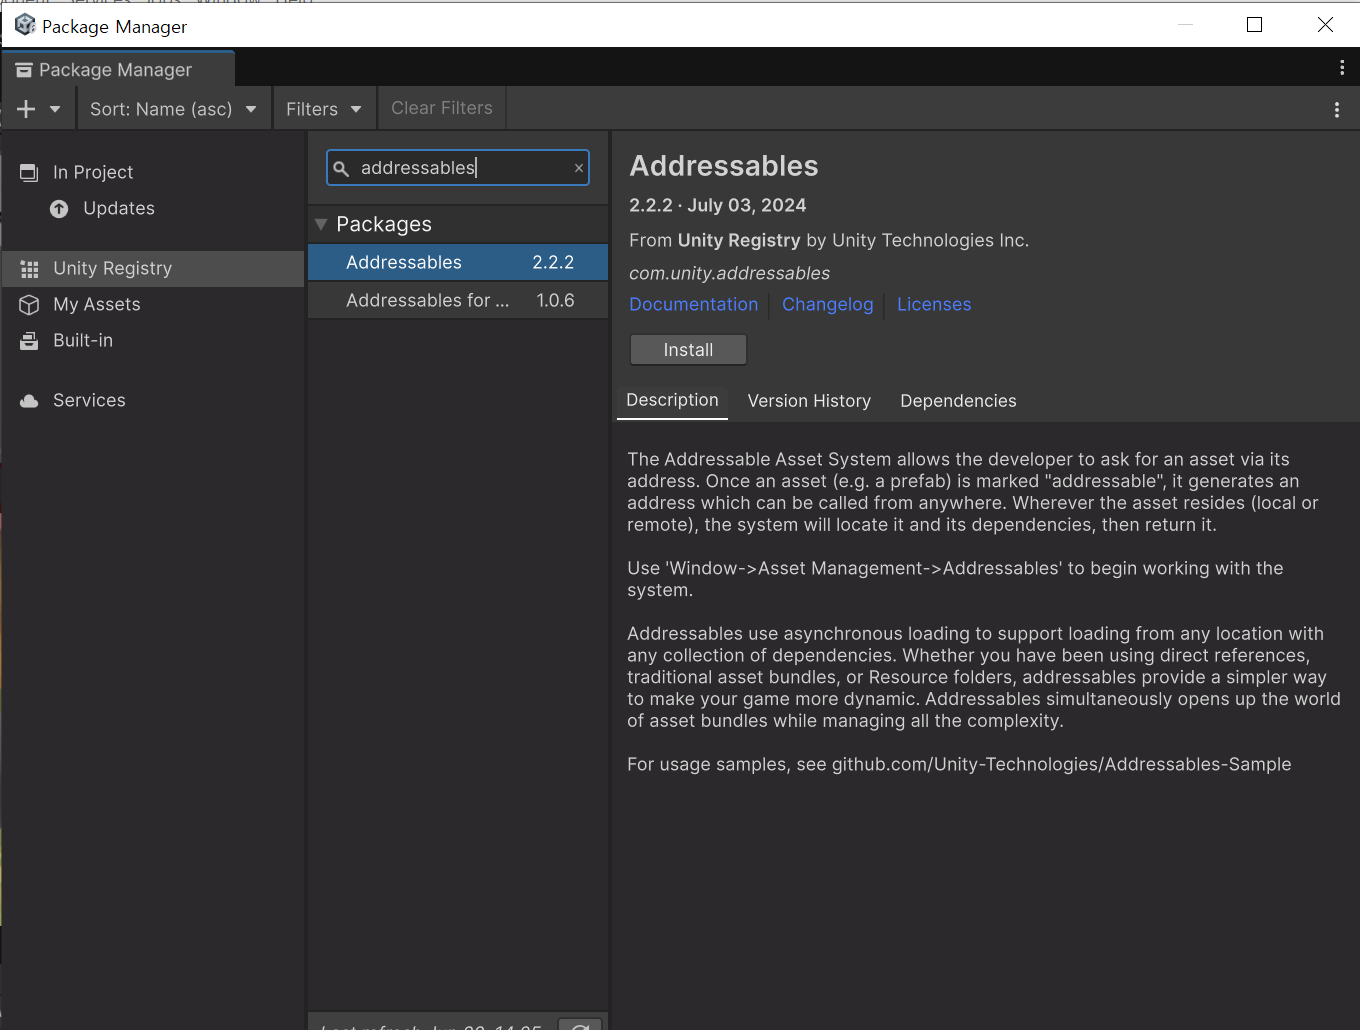Select the Addressables for ... 1.0.6 row
Screen dimensions: 1360x1030
[x=458, y=300]
